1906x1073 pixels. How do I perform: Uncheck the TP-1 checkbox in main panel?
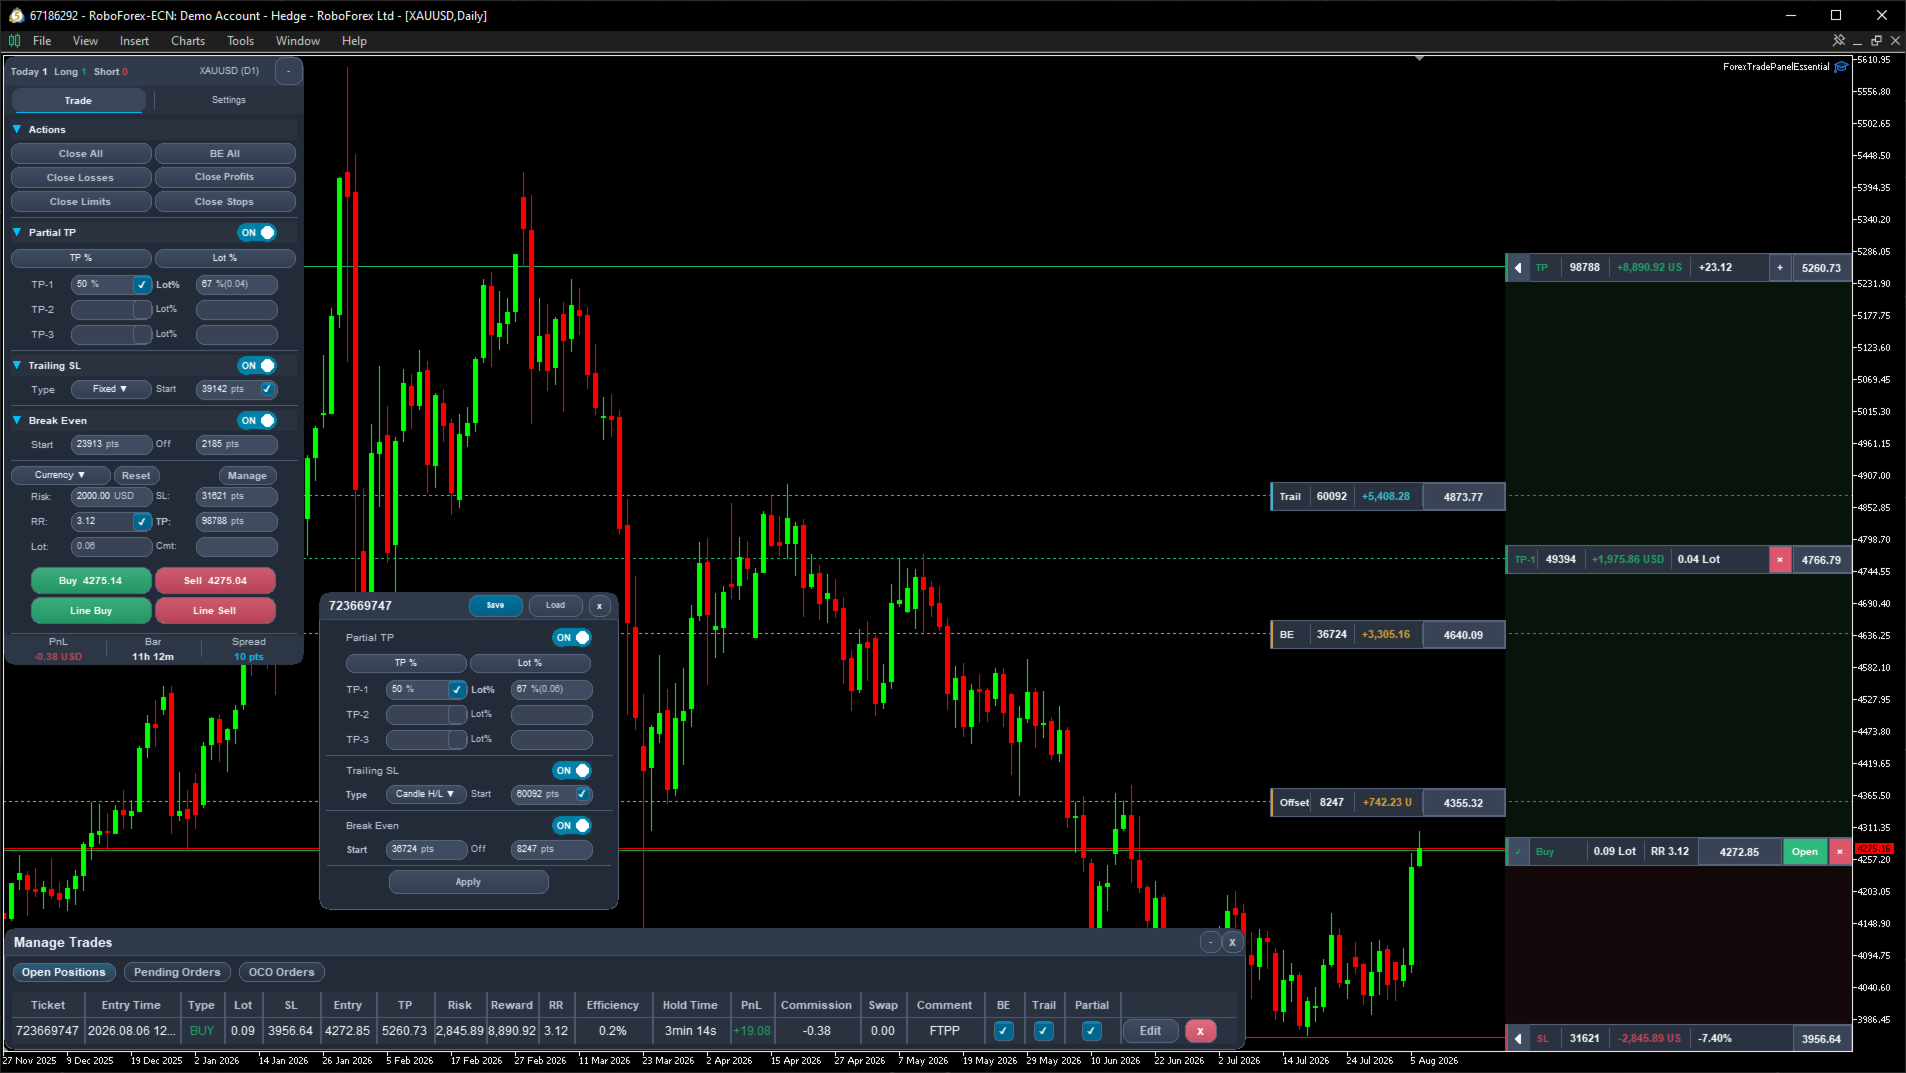(x=142, y=285)
